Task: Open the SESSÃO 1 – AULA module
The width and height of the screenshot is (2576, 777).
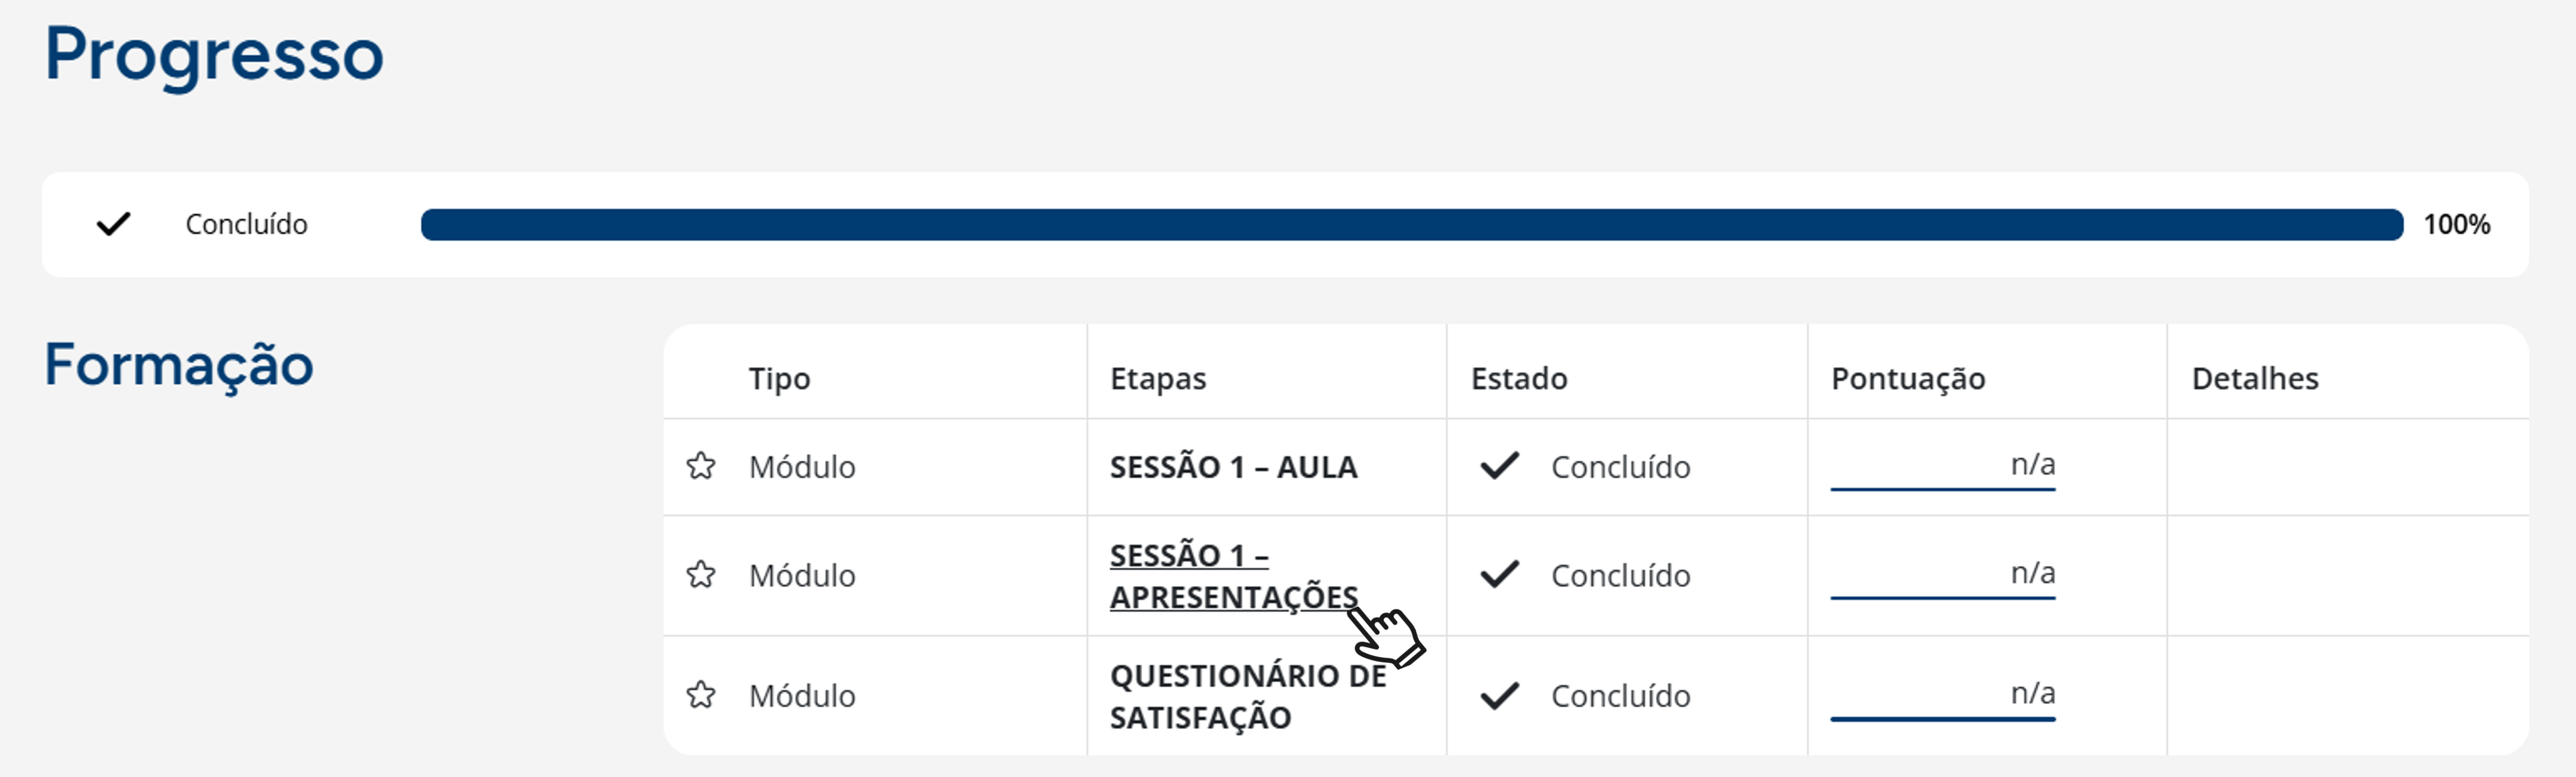Action: pyautogui.click(x=1233, y=467)
